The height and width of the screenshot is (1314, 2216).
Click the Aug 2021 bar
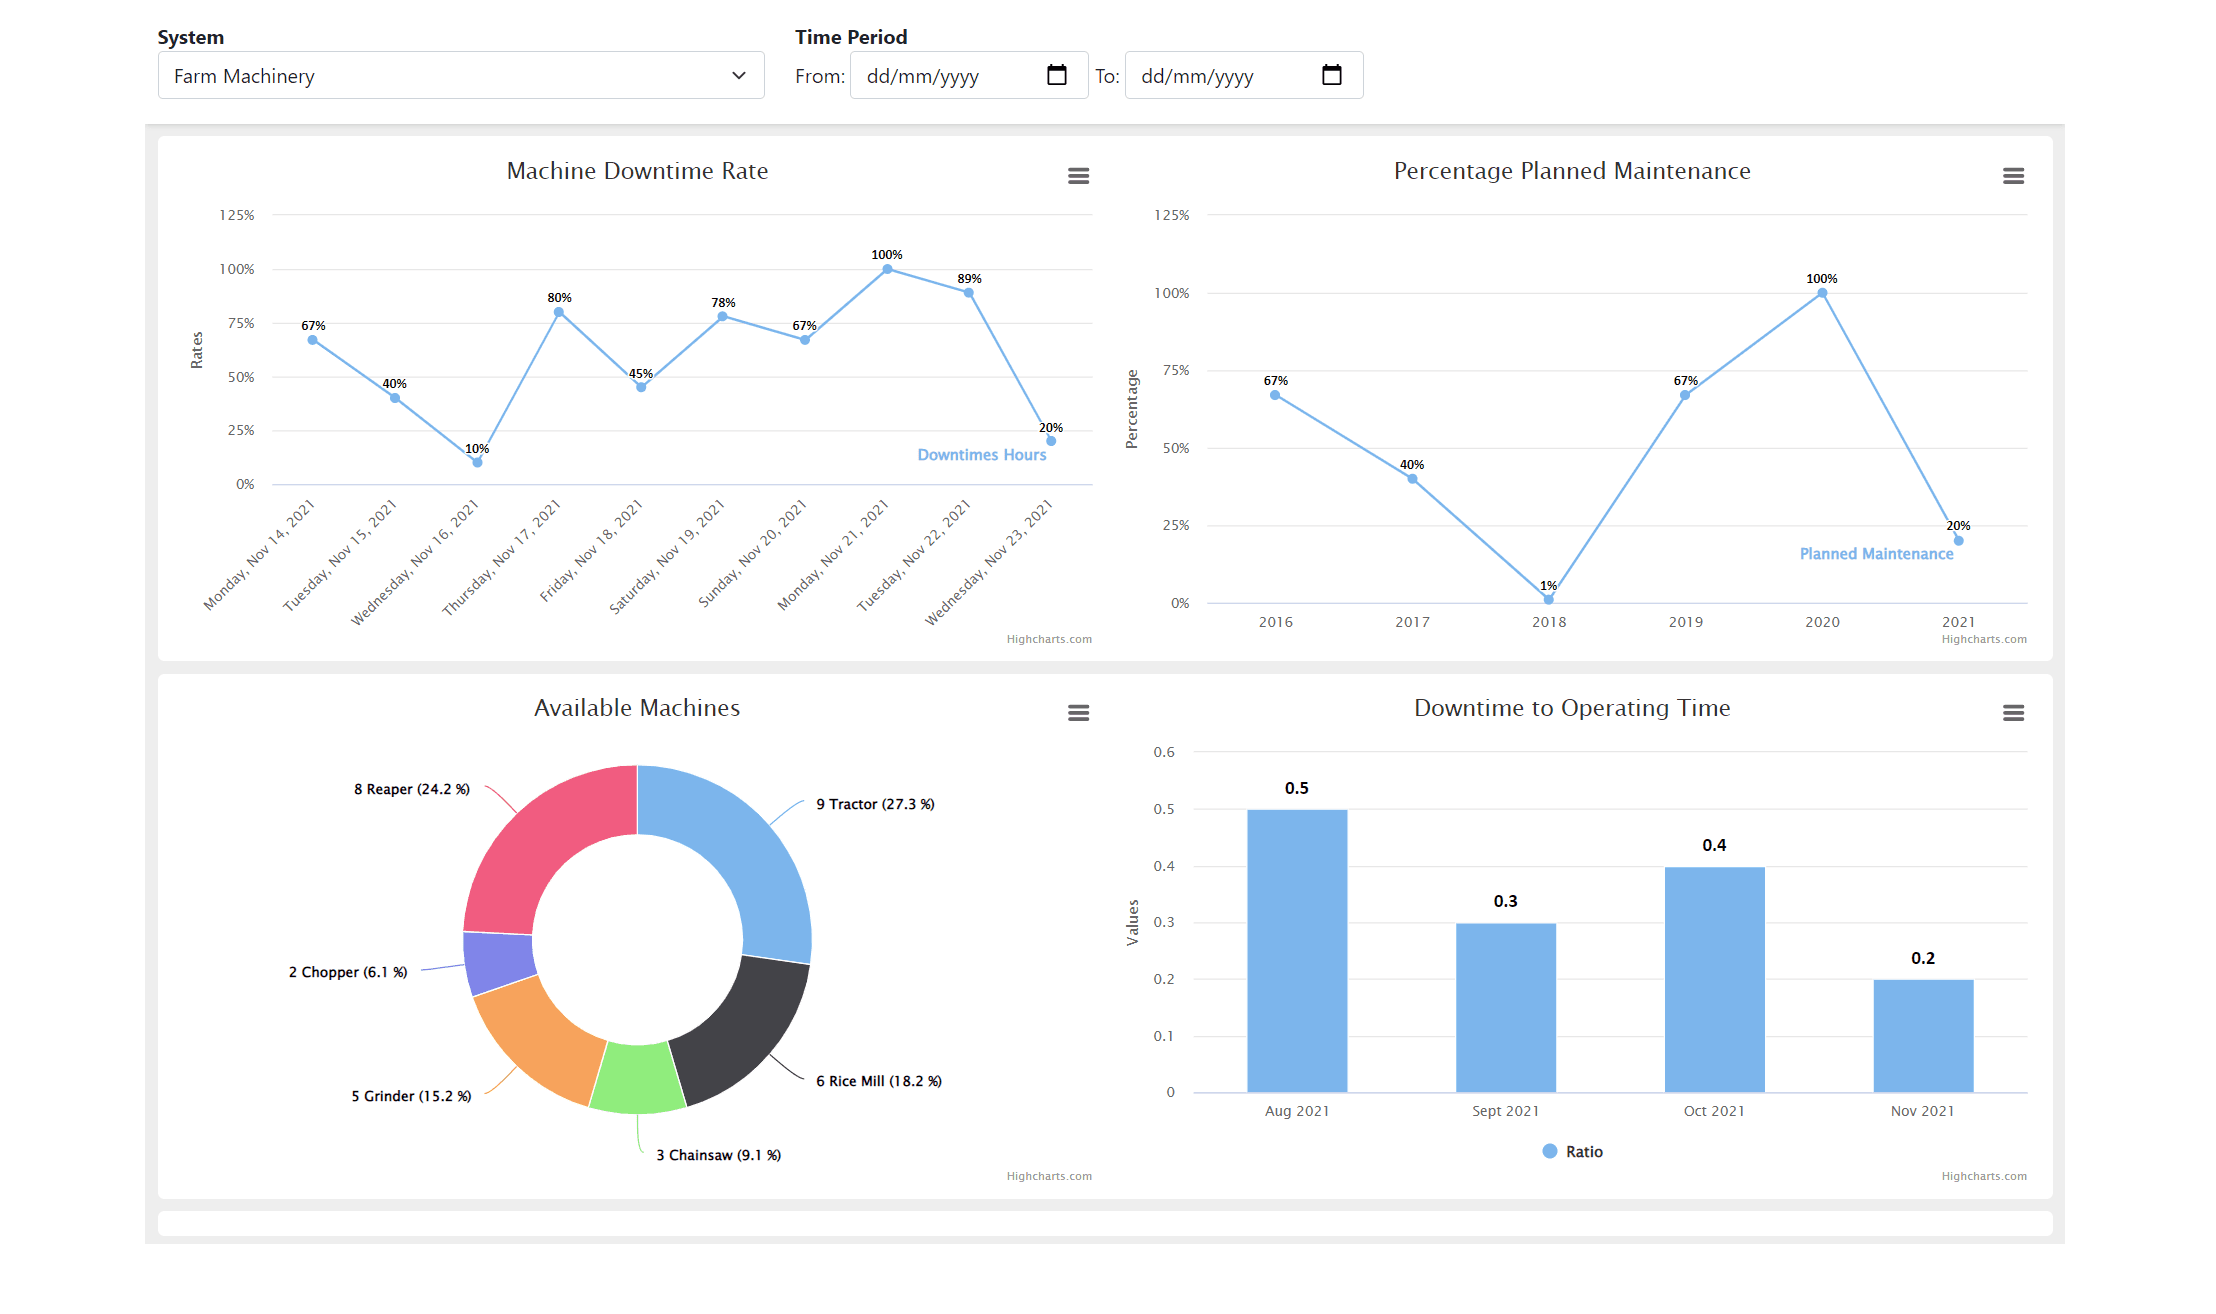[1297, 950]
